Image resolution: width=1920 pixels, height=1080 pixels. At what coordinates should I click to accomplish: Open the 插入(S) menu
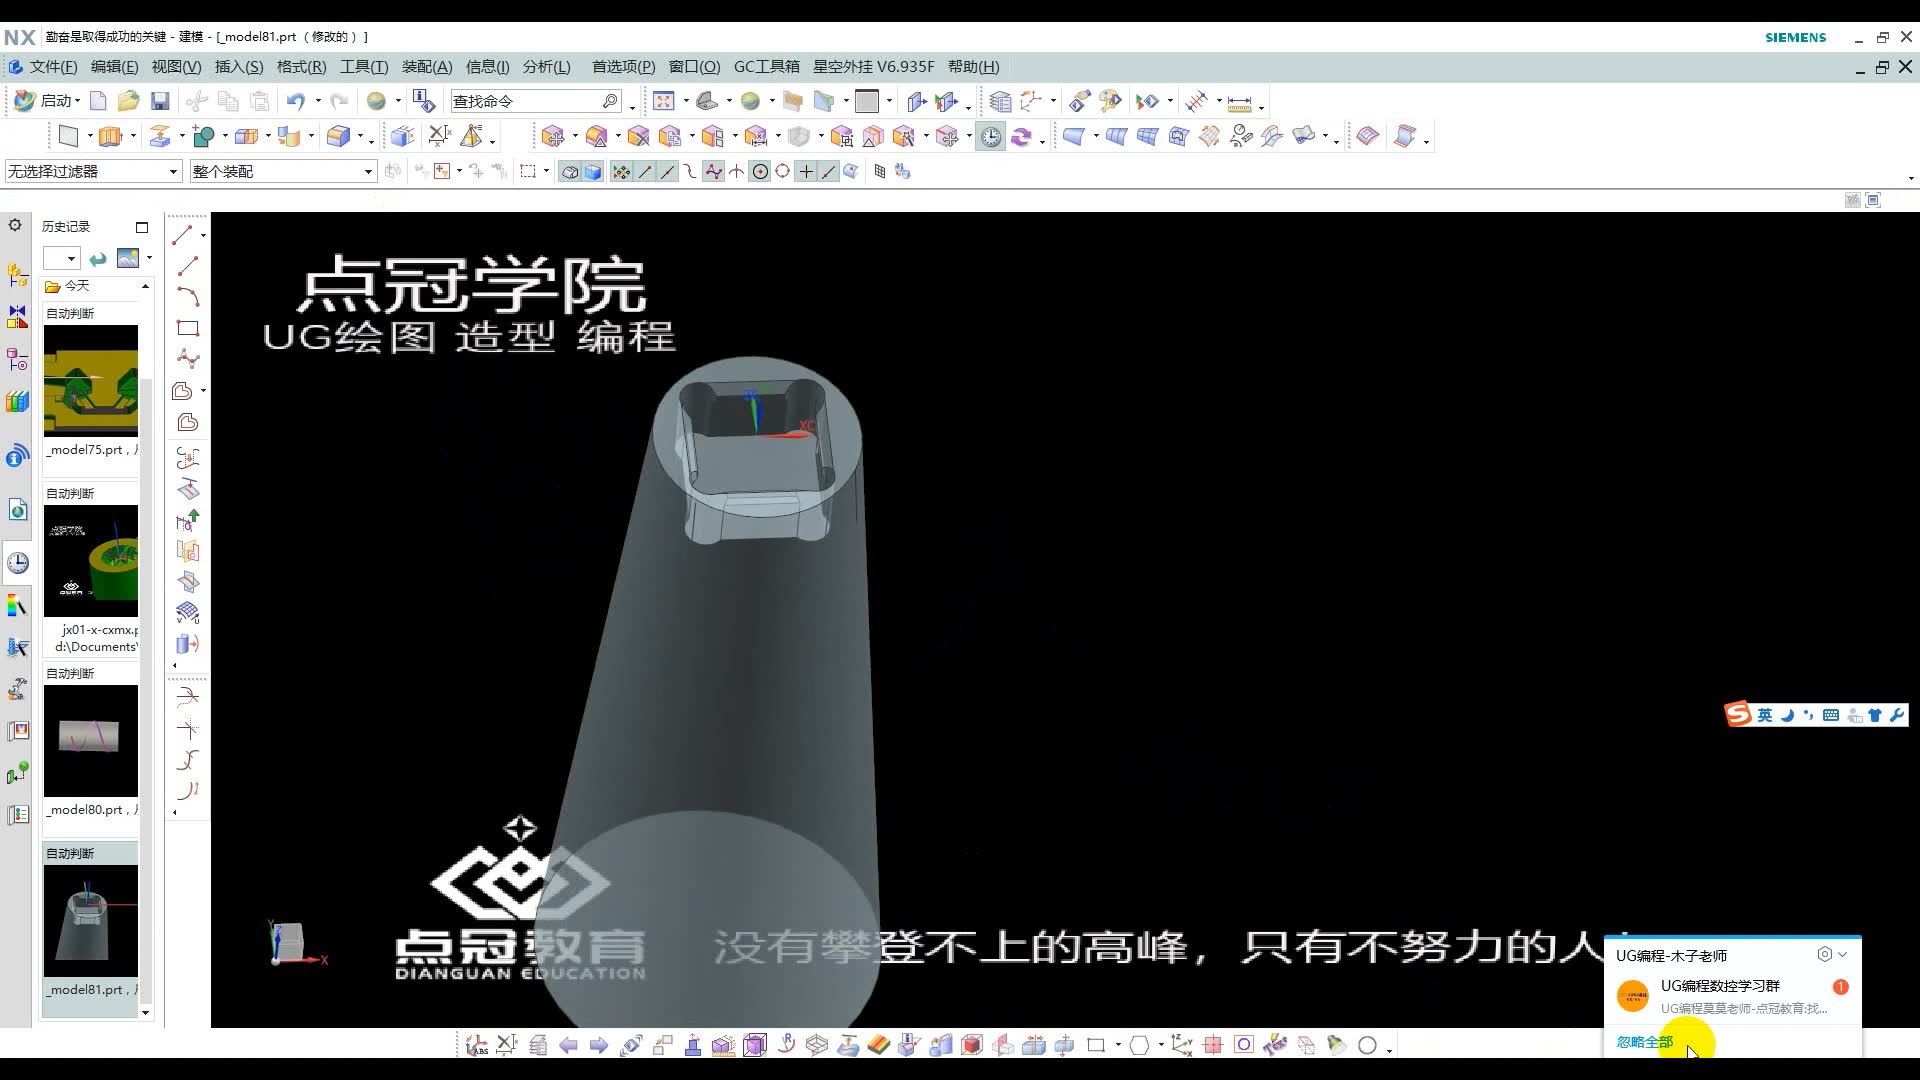(x=238, y=66)
